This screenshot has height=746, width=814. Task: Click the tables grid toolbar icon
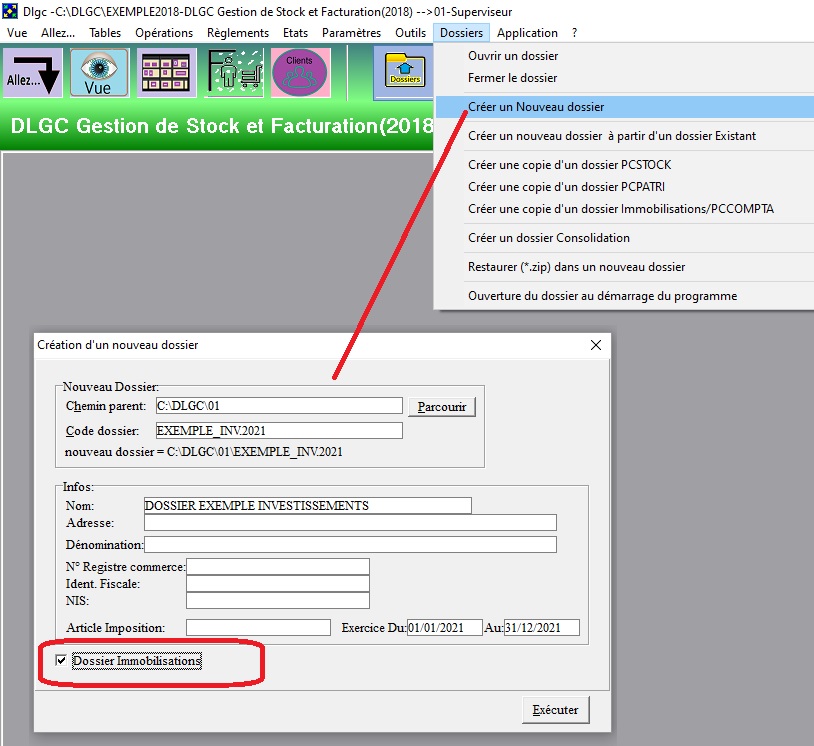pos(166,72)
